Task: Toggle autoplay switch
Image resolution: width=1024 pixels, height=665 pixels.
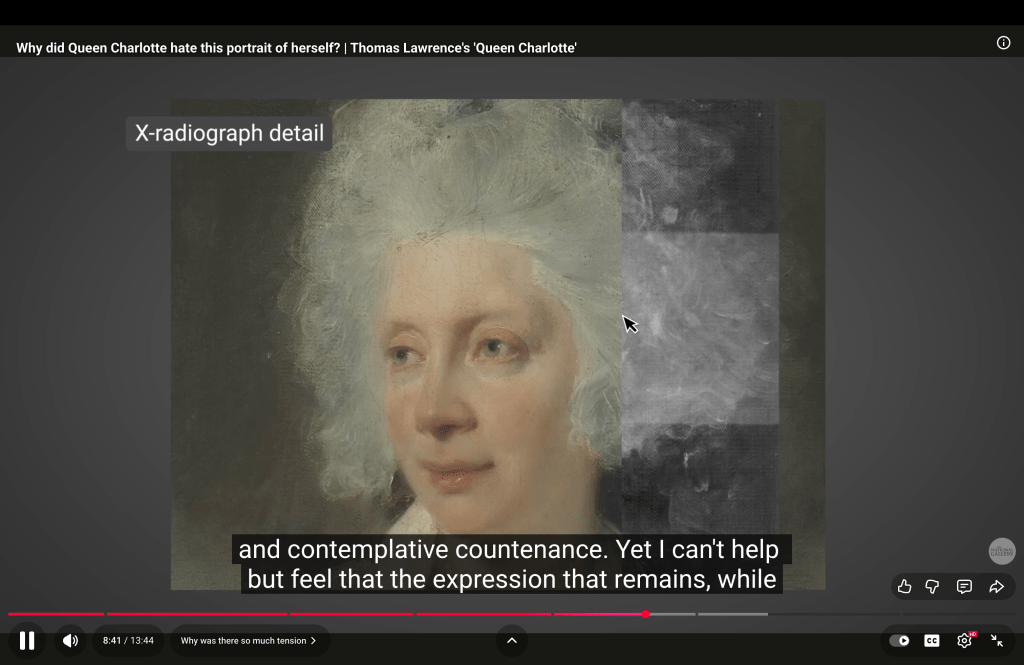Action: coord(900,640)
